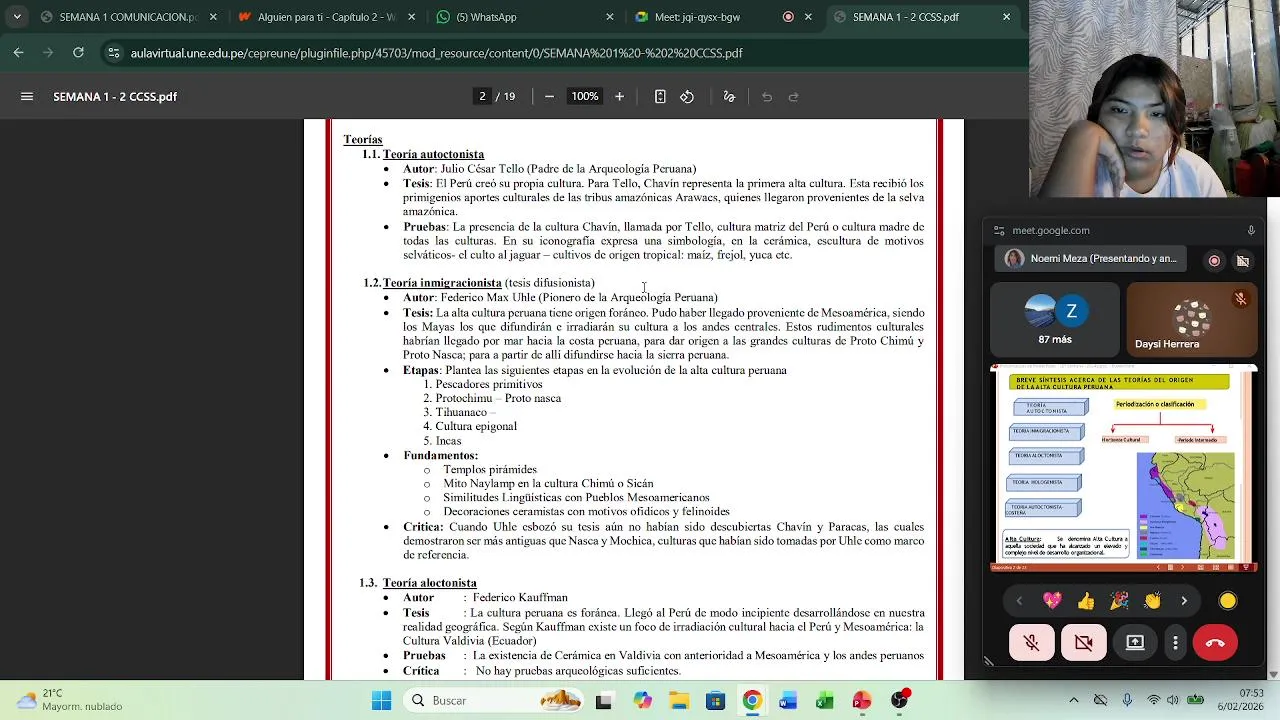Leave the Meet call with red hang-up button
Viewport: 1280px width, 720px height.
1215,642
